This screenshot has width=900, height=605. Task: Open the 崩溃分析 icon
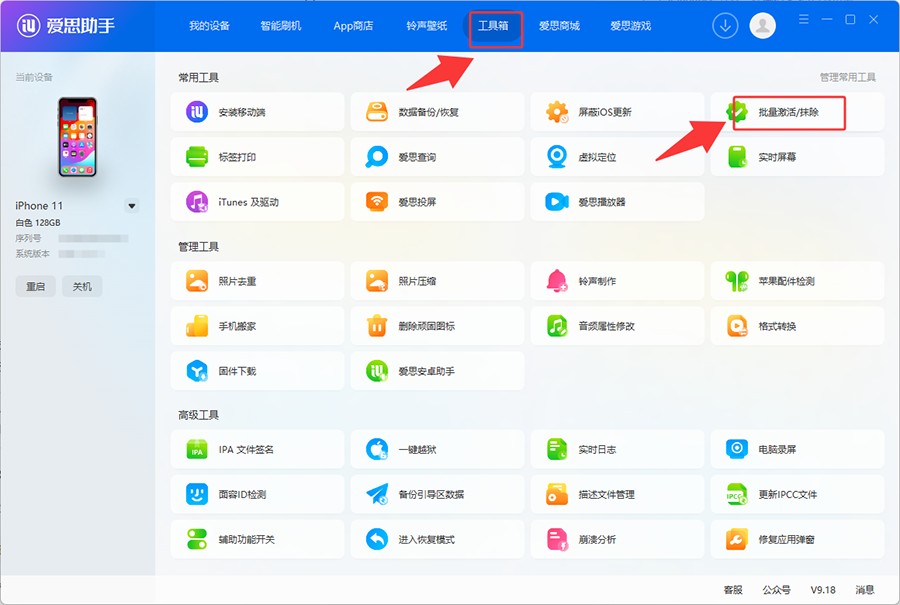(557, 540)
